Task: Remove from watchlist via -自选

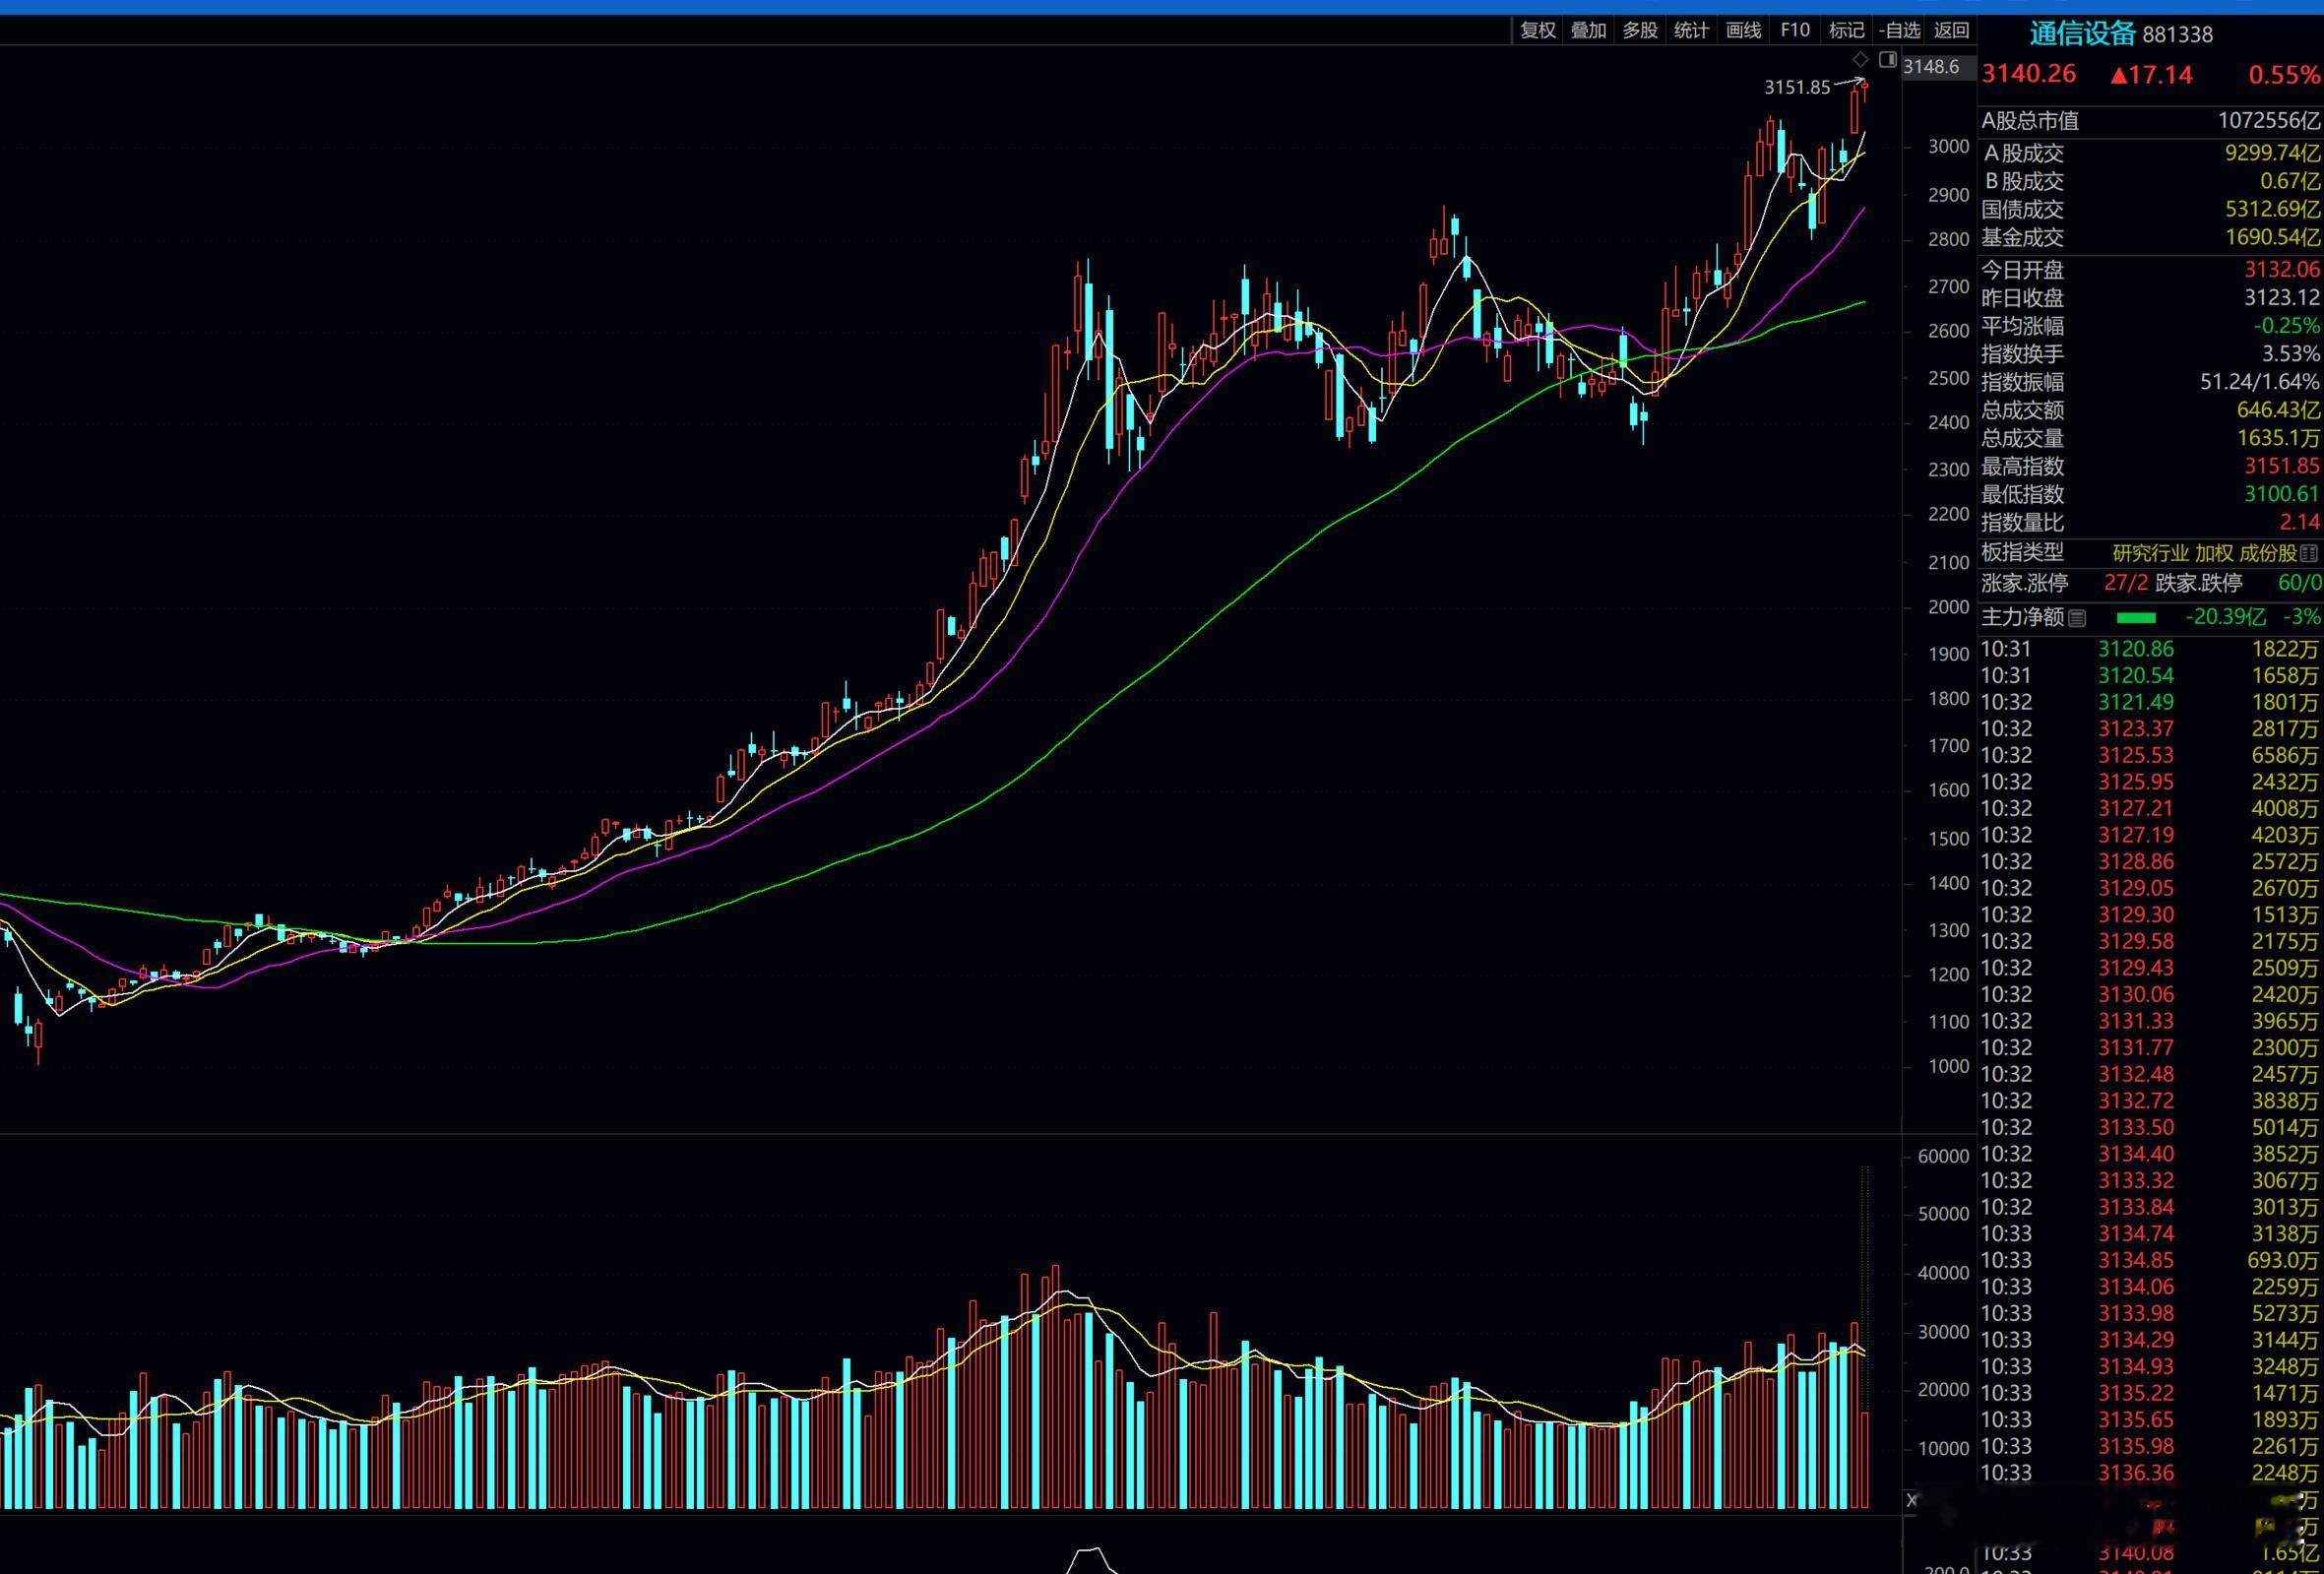Action: click(x=1899, y=30)
